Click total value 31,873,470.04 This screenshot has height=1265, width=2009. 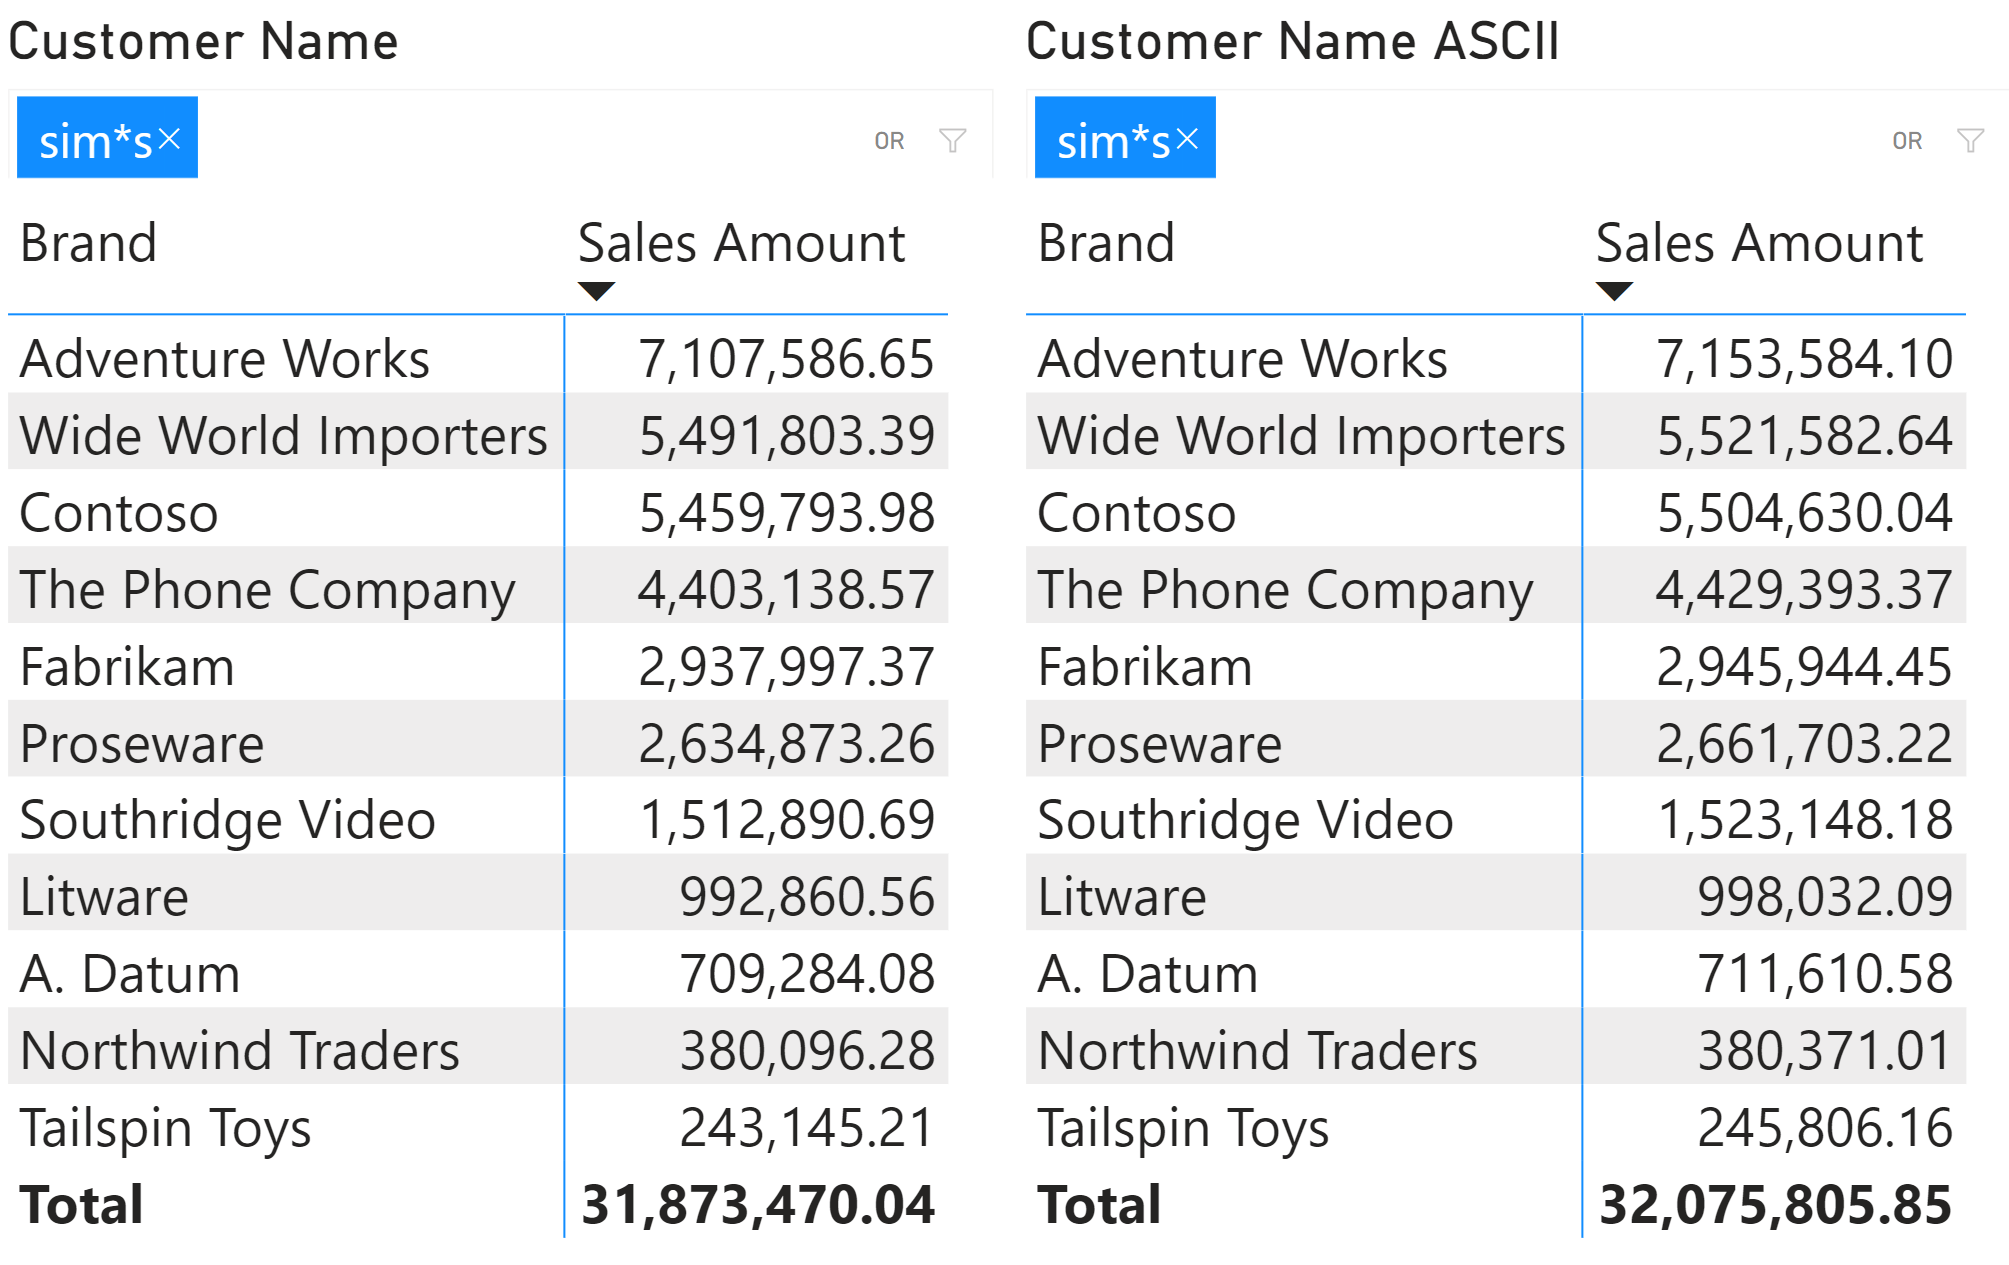[759, 1205]
